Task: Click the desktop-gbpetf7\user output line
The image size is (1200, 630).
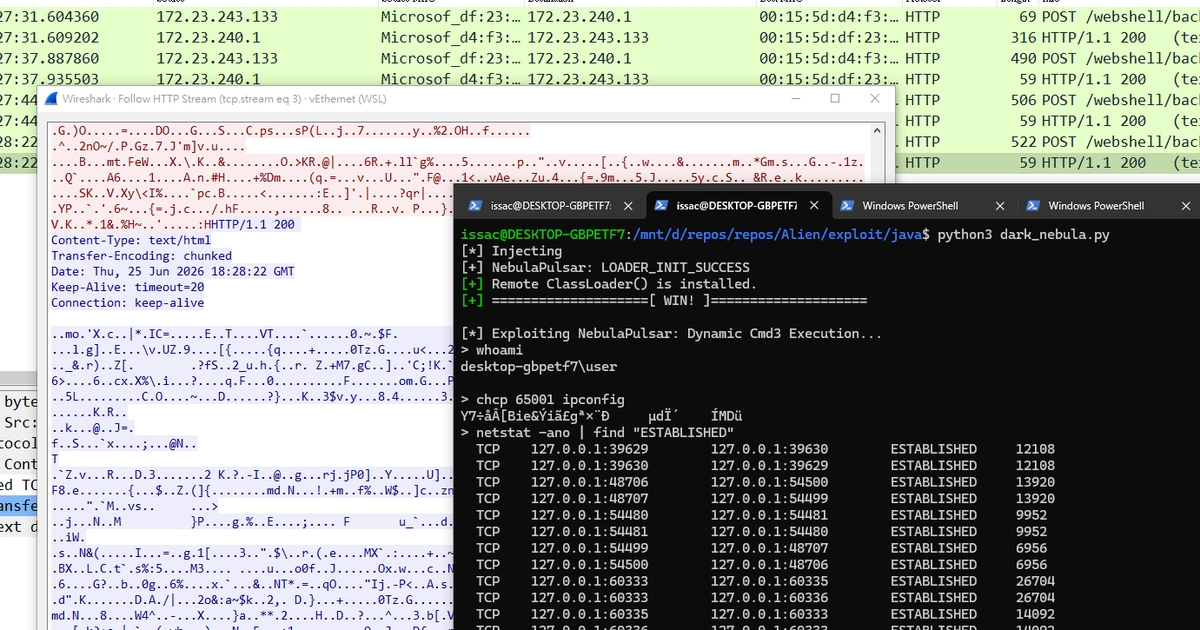Action: click(539, 366)
